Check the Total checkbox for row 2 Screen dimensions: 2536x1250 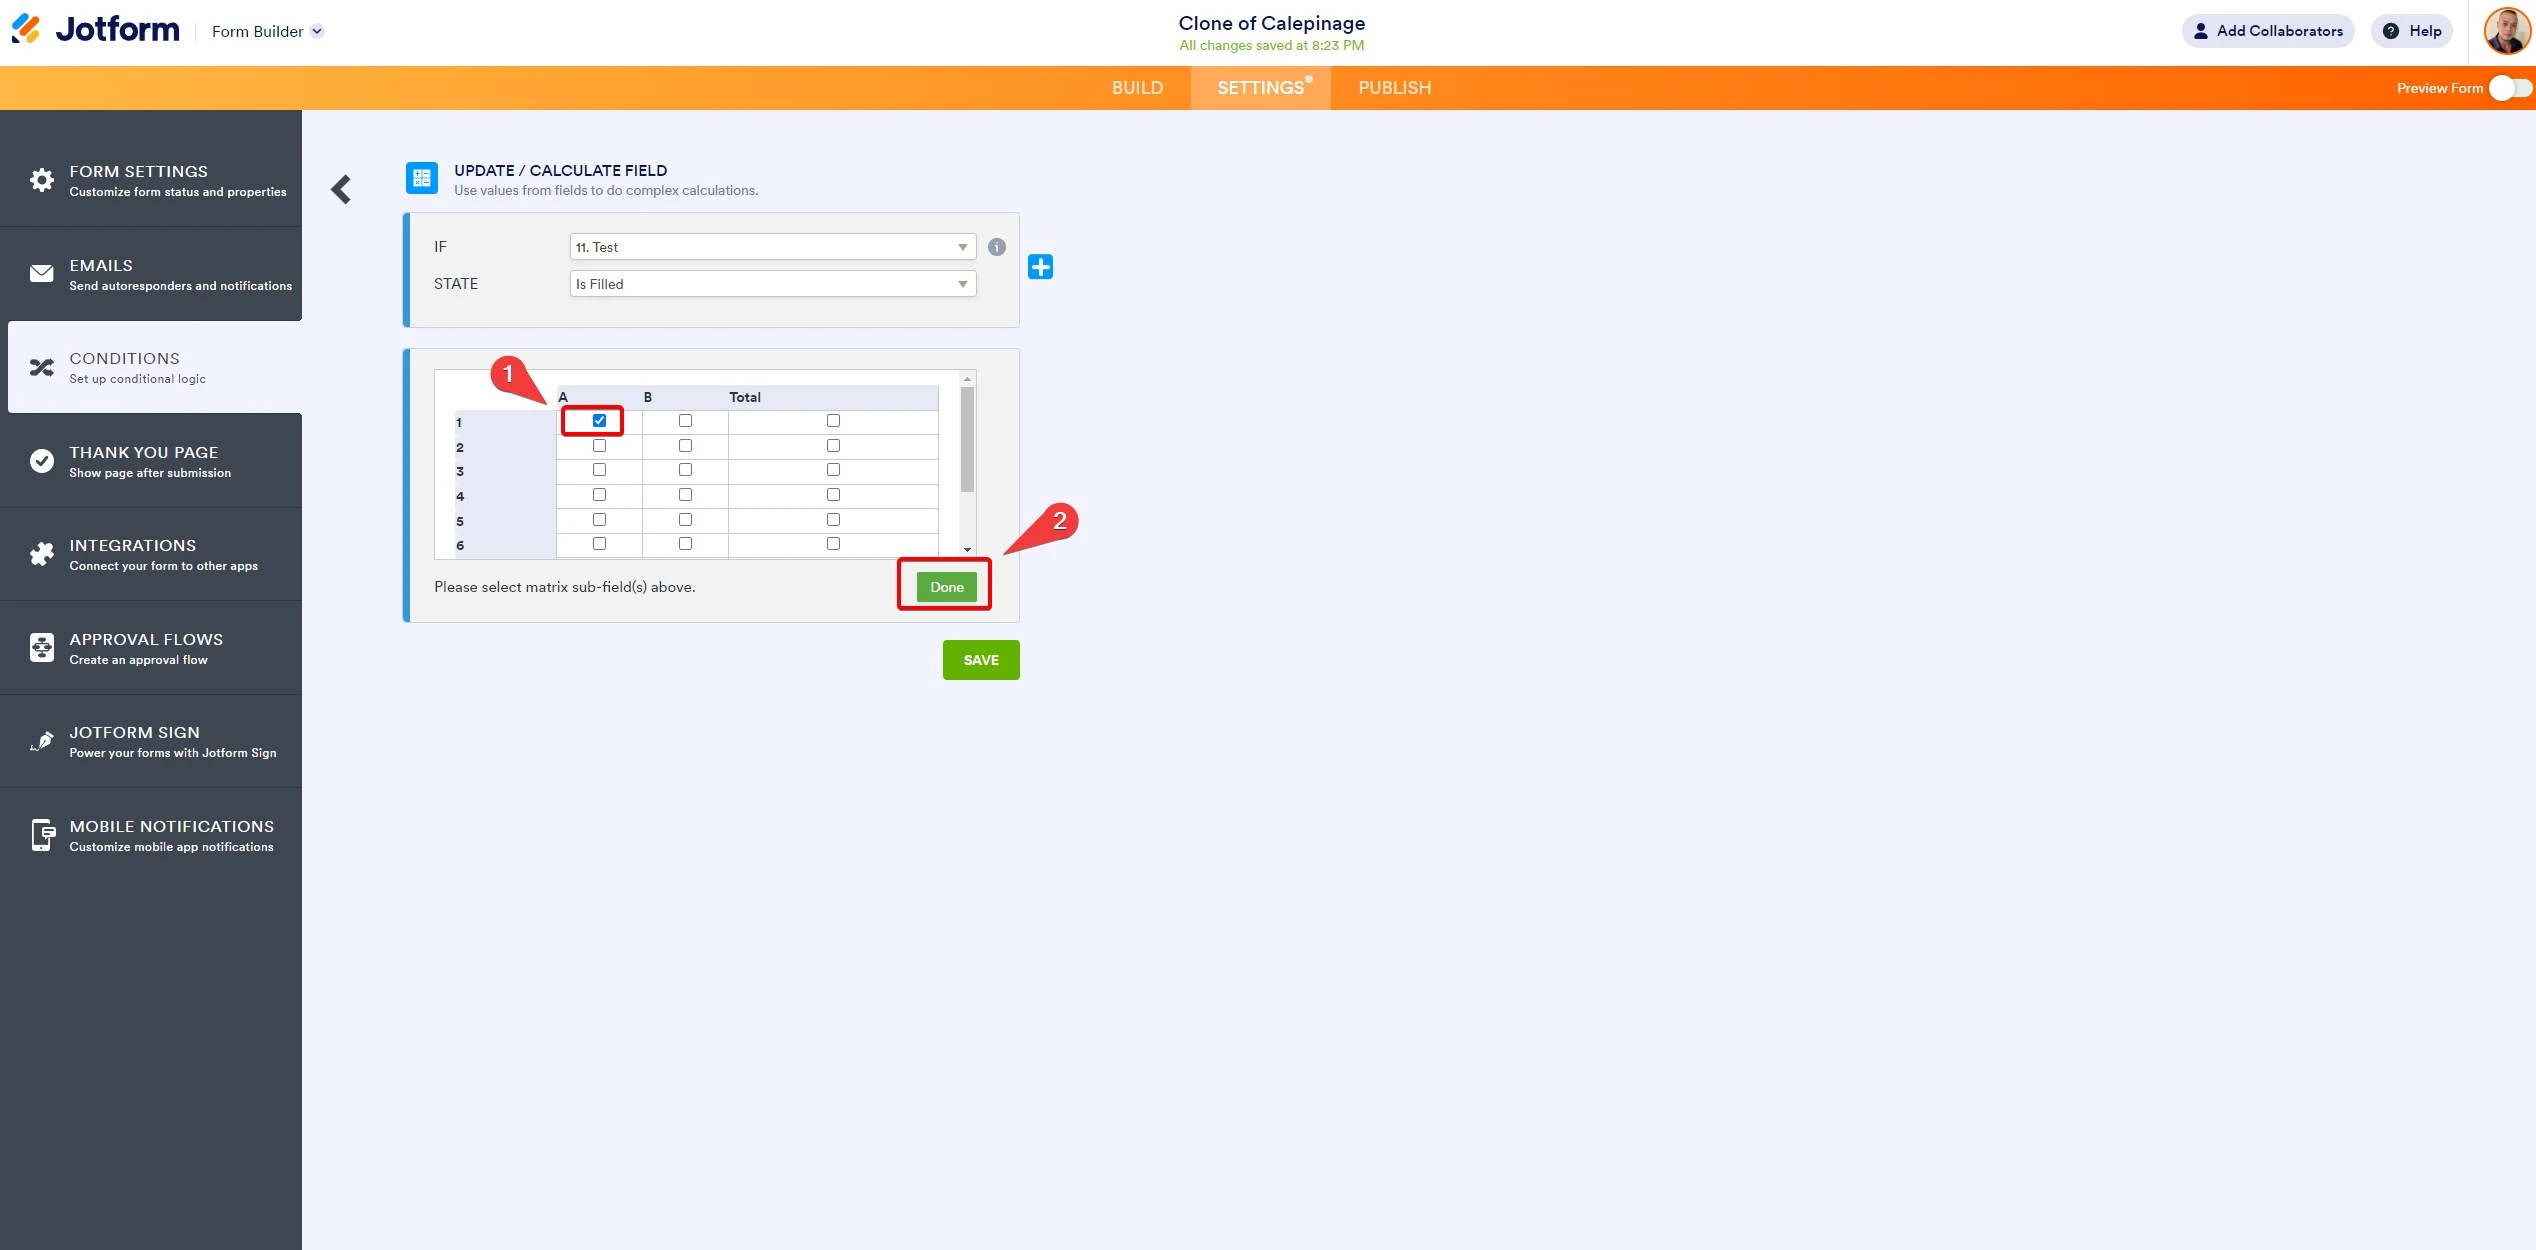(x=833, y=445)
